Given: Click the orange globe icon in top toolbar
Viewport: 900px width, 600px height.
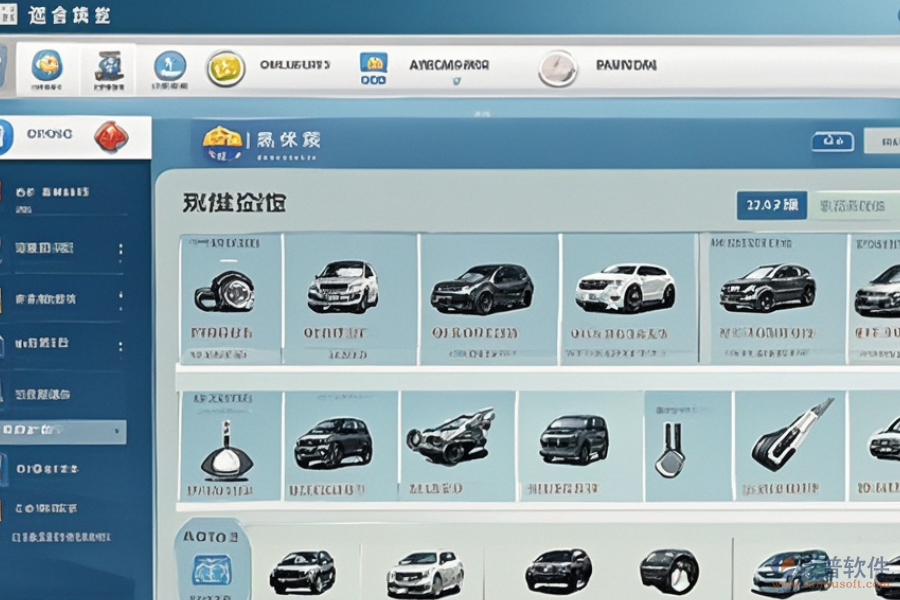Looking at the screenshot, I should point(47,66).
